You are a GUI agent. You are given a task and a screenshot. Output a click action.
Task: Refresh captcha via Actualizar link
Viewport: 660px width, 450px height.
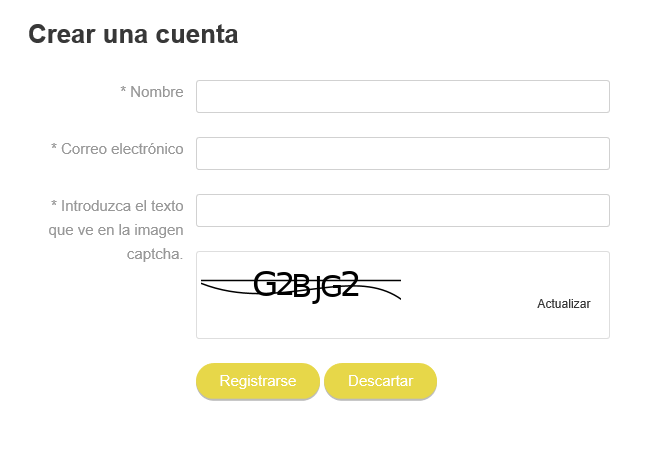click(x=564, y=304)
